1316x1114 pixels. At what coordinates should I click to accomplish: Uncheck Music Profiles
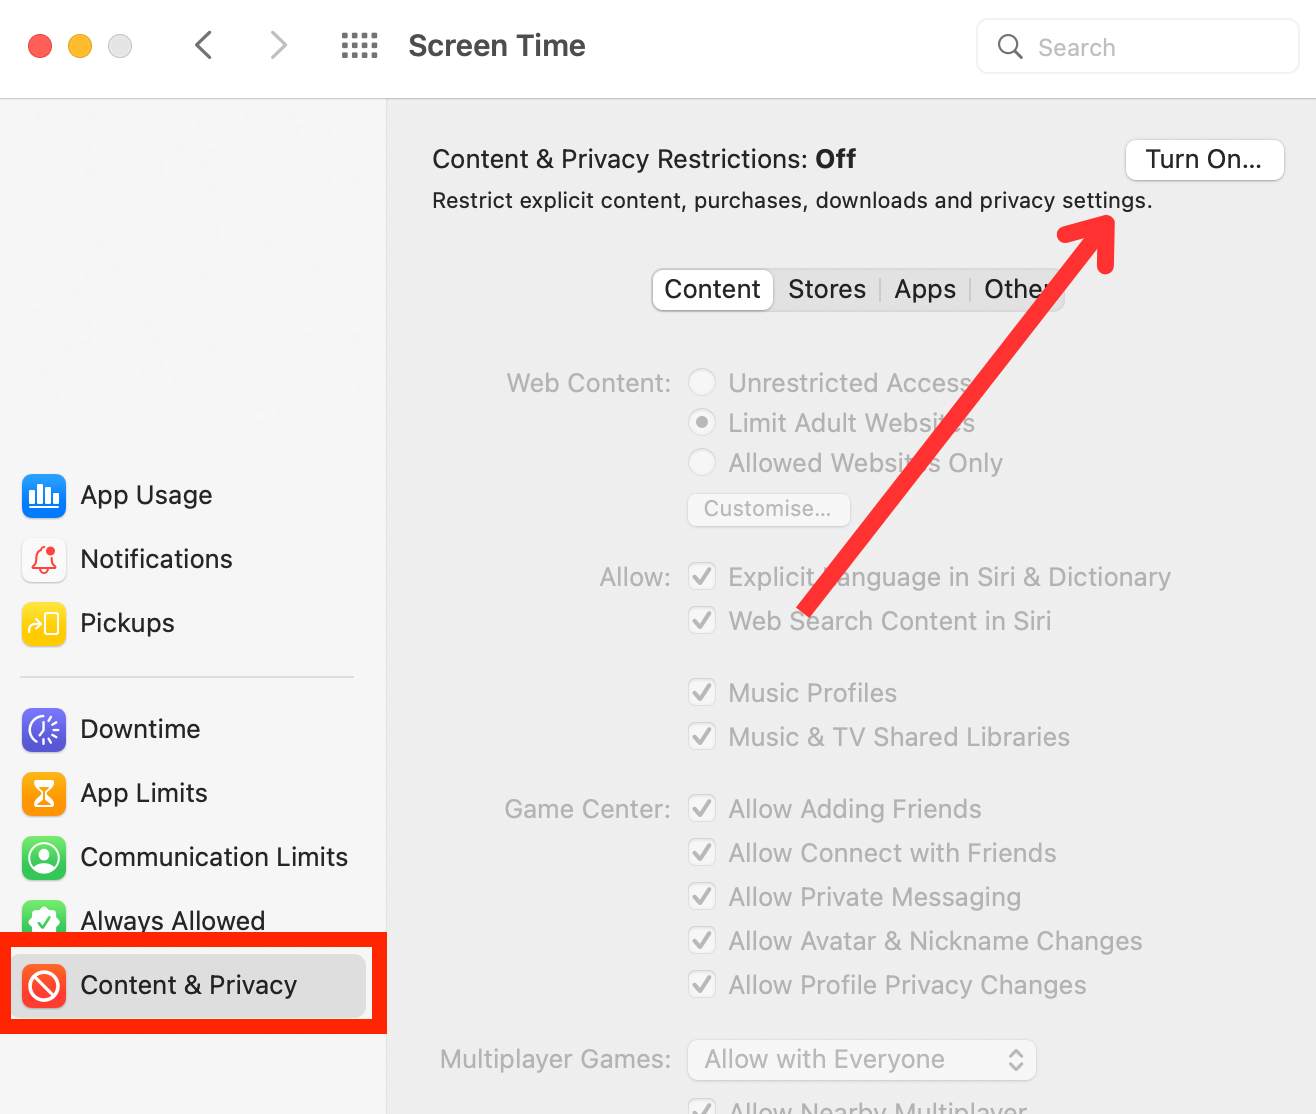[702, 692]
